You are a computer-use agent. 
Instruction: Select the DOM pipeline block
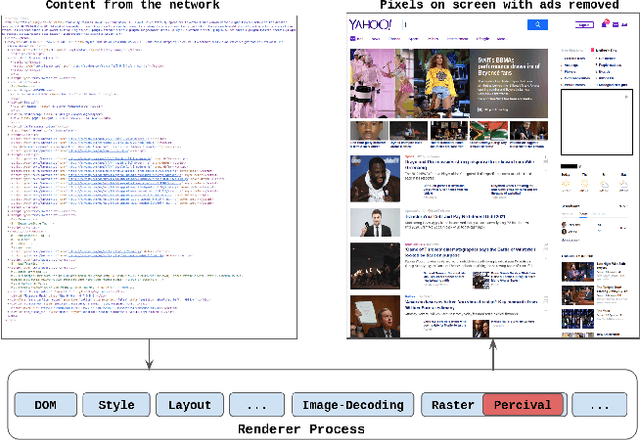click(x=45, y=405)
